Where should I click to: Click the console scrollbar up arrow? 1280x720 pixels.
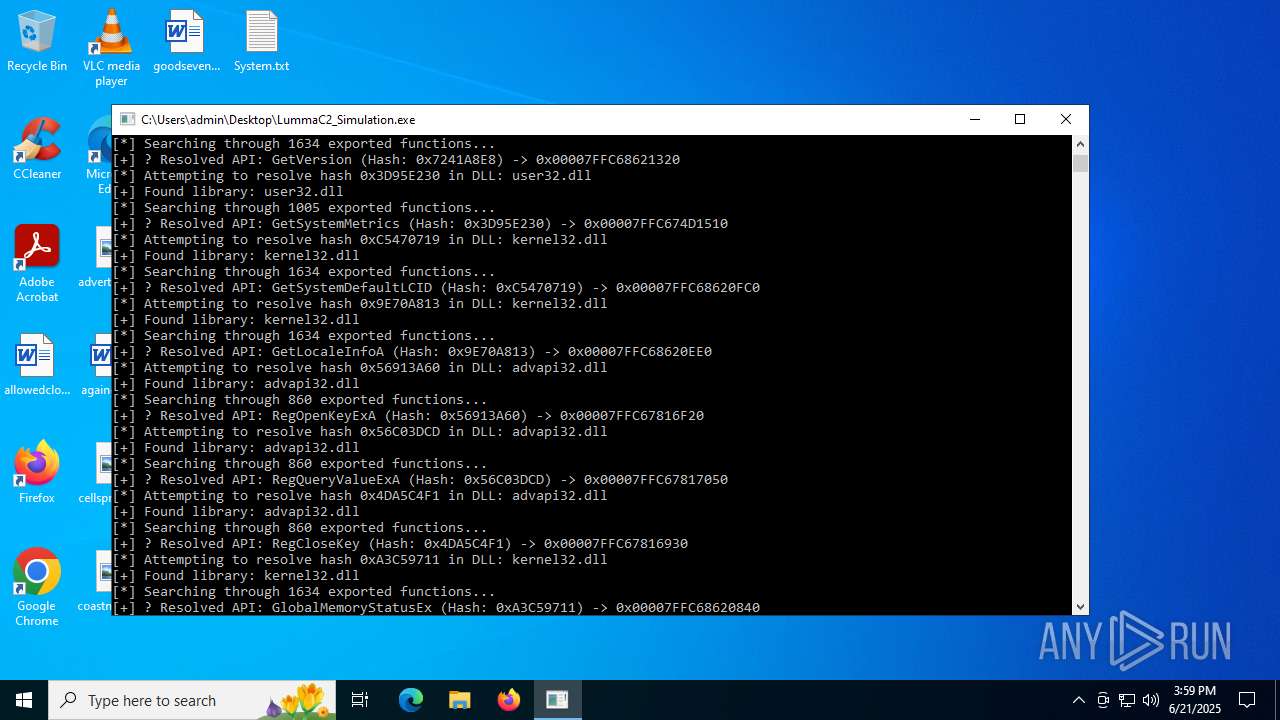point(1080,143)
